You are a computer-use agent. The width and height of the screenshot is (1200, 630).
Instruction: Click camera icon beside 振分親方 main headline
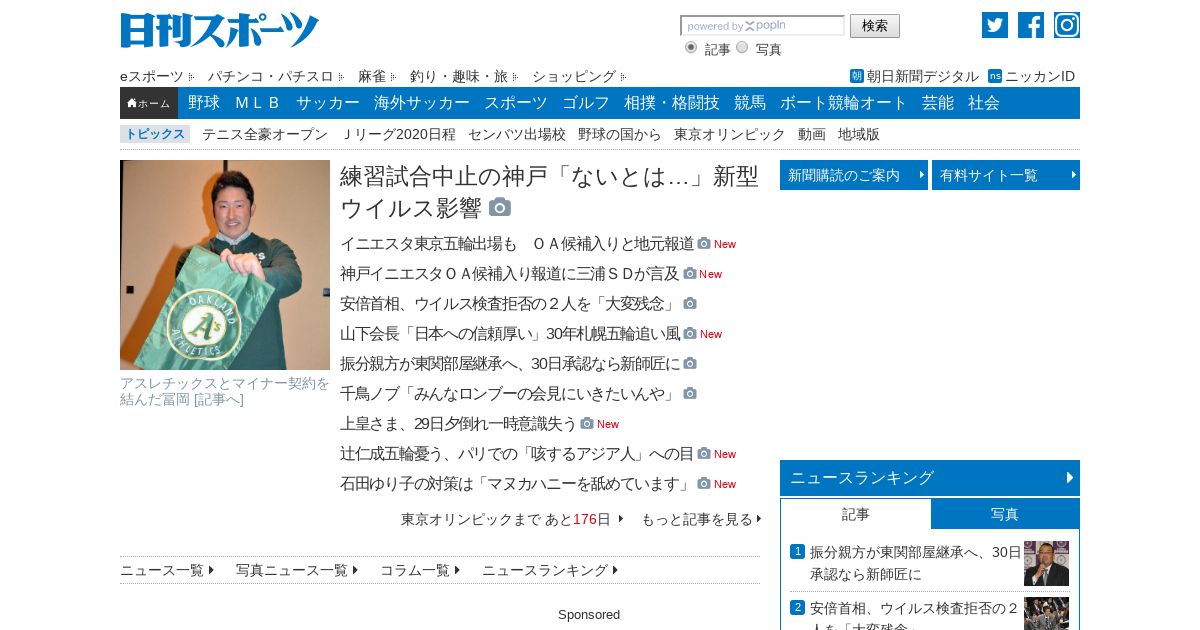pyautogui.click(x=690, y=363)
